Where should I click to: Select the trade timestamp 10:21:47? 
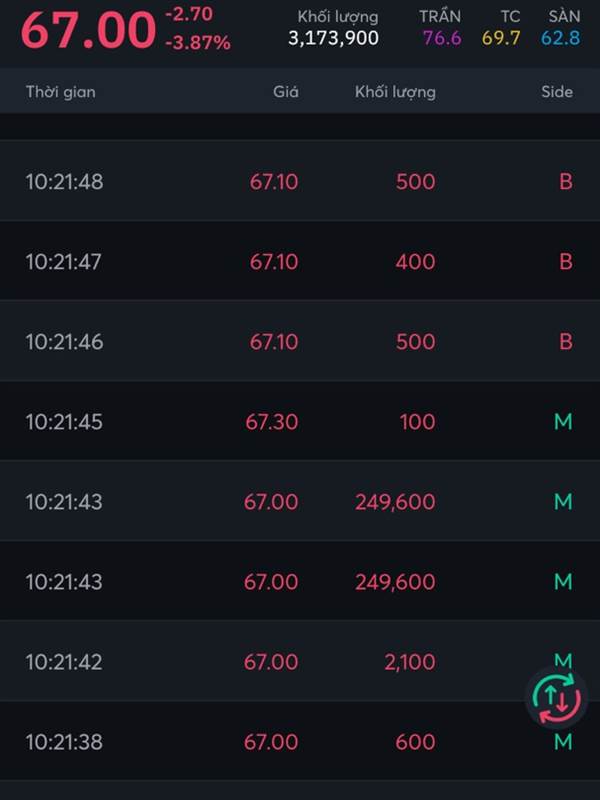(64, 262)
